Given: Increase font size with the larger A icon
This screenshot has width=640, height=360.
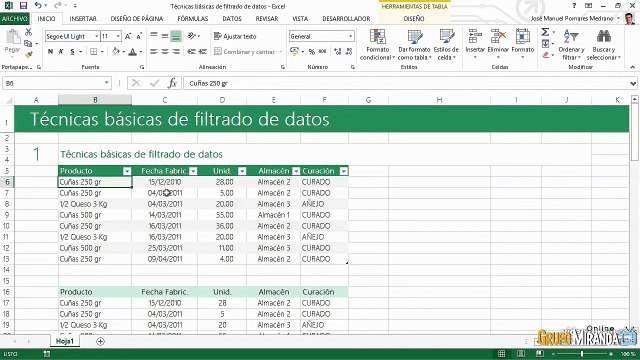Looking at the screenshot, I should pyautogui.click(x=128, y=36).
